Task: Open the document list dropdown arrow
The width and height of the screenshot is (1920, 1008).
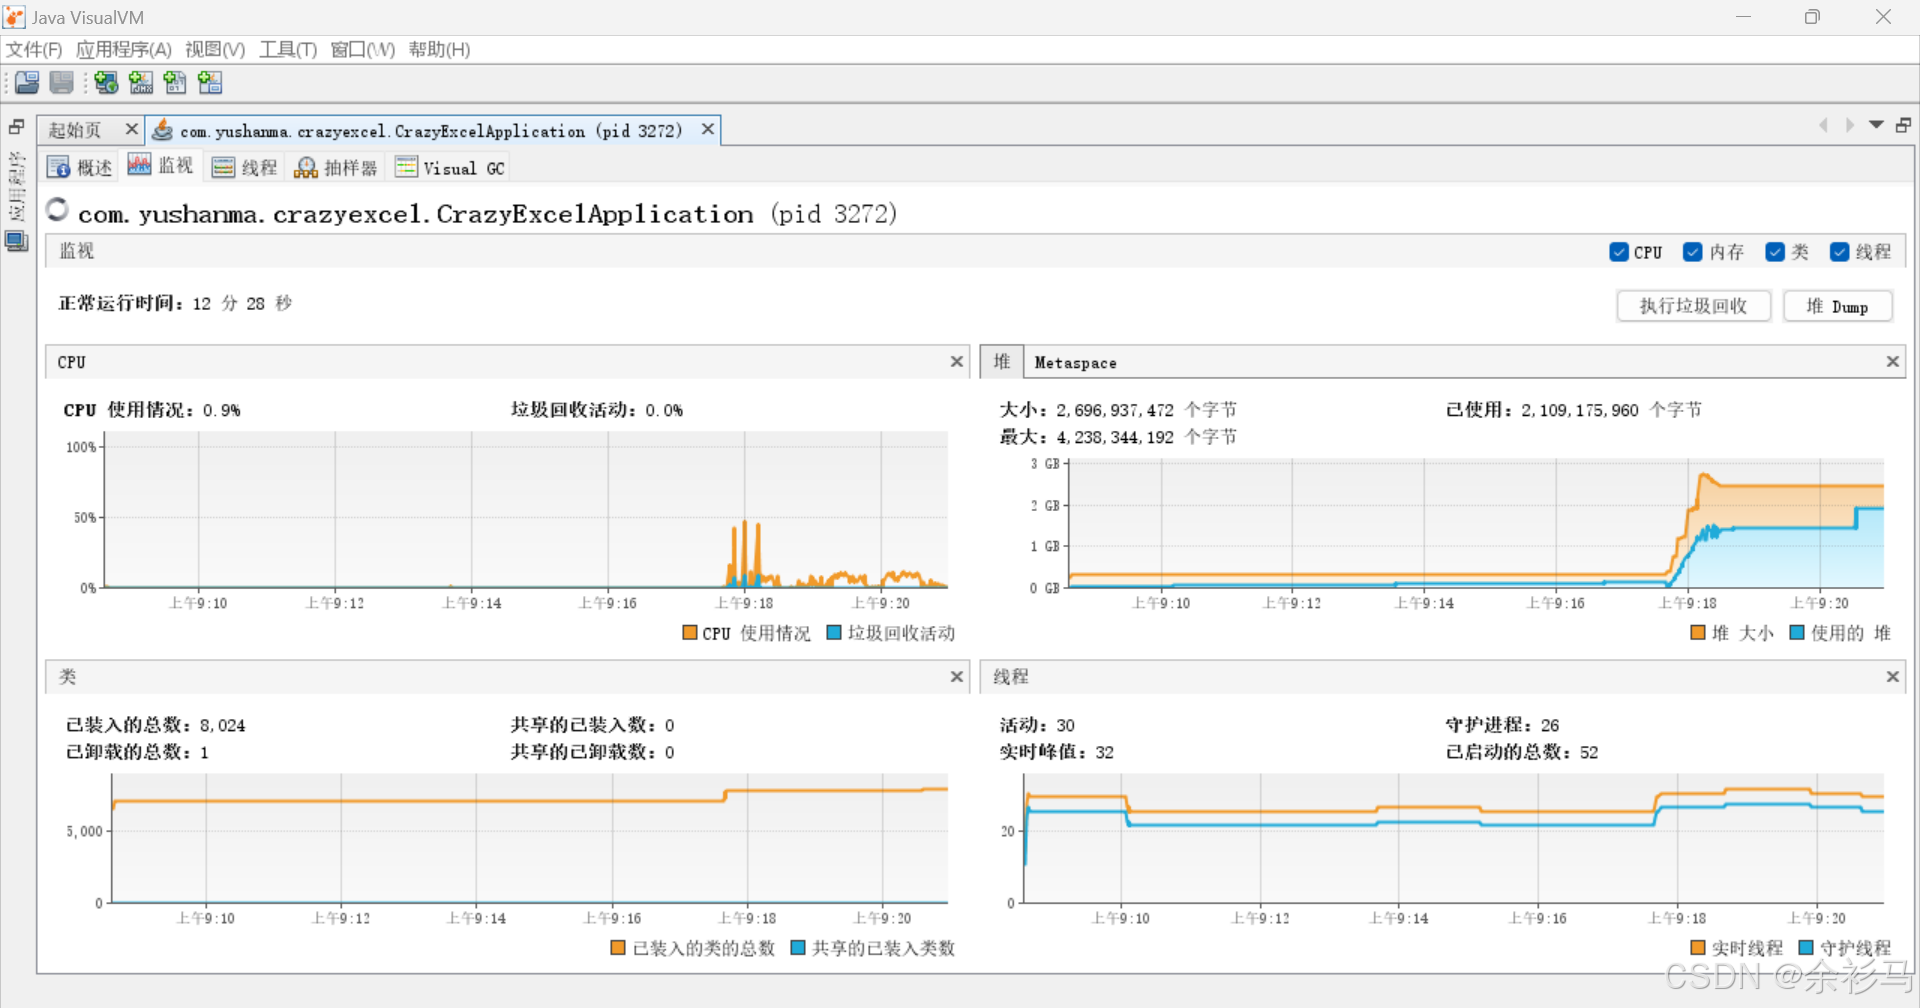Action: pyautogui.click(x=1876, y=125)
